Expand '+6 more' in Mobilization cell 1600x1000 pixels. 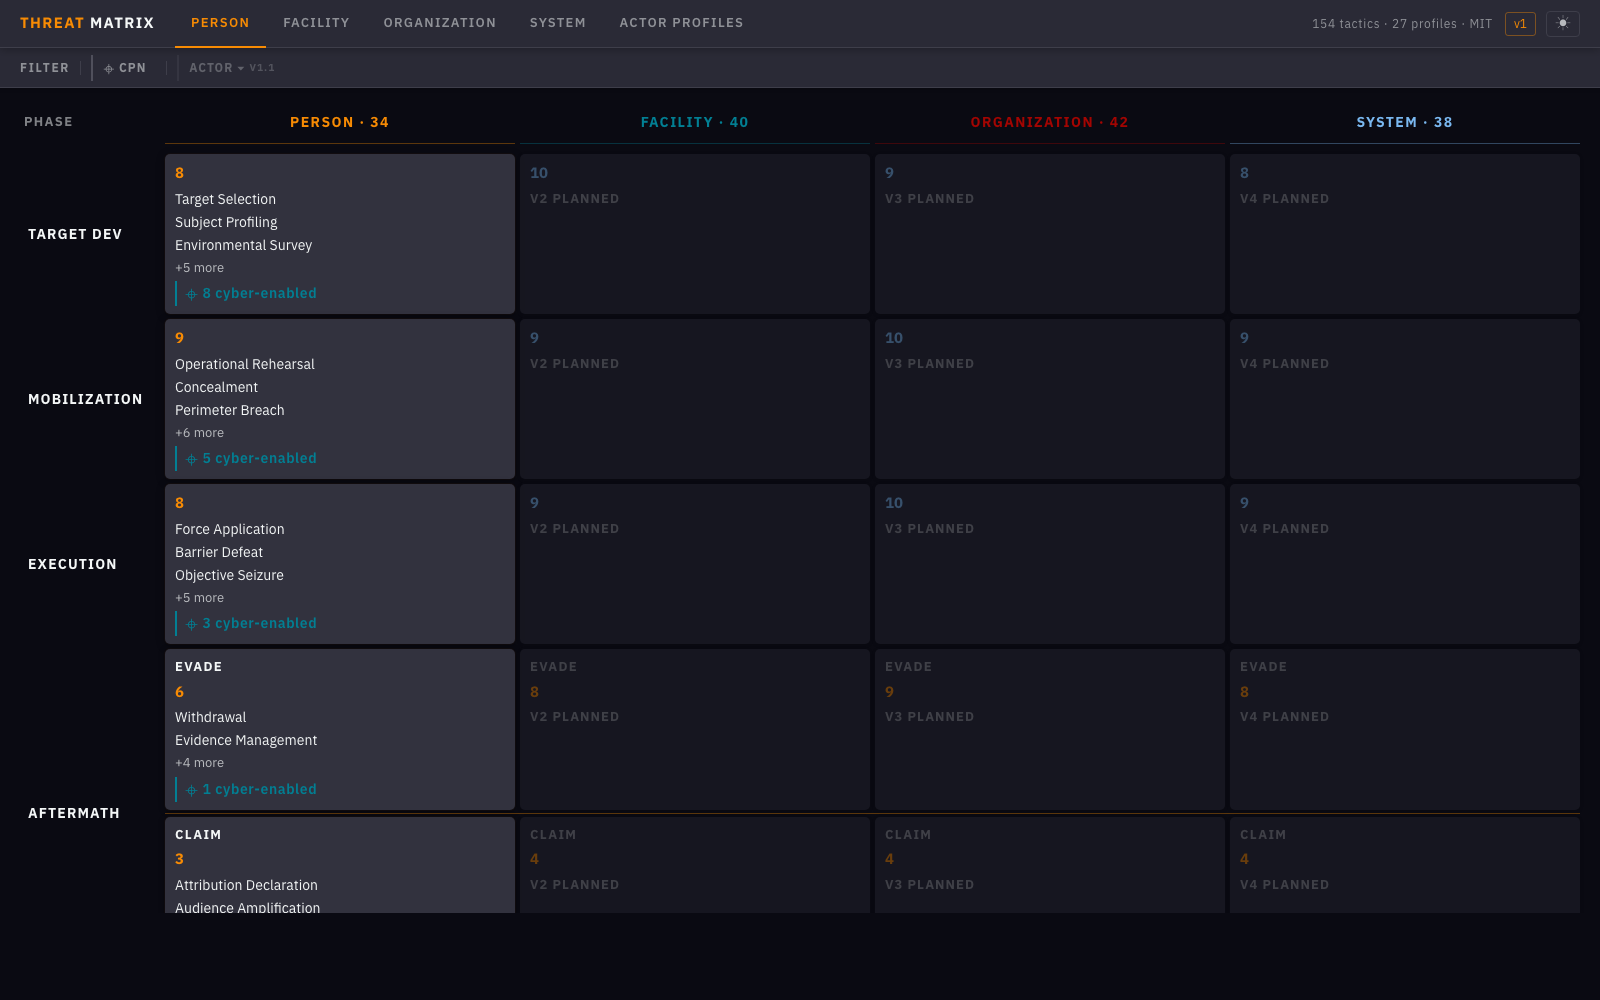tap(199, 433)
